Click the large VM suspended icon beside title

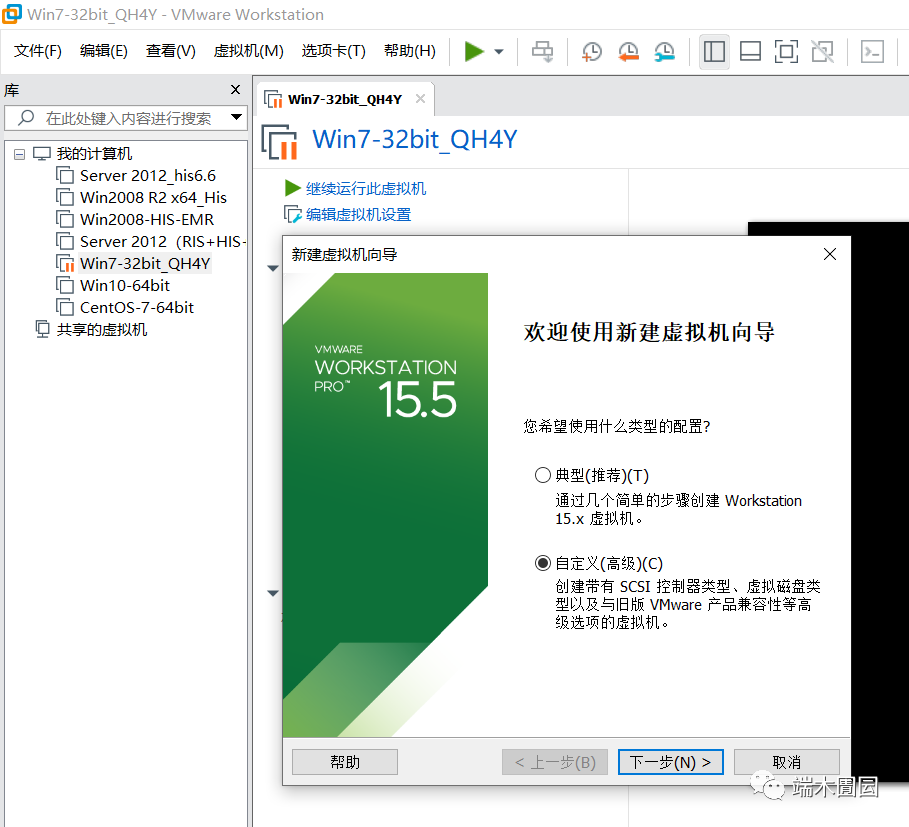tap(279, 141)
